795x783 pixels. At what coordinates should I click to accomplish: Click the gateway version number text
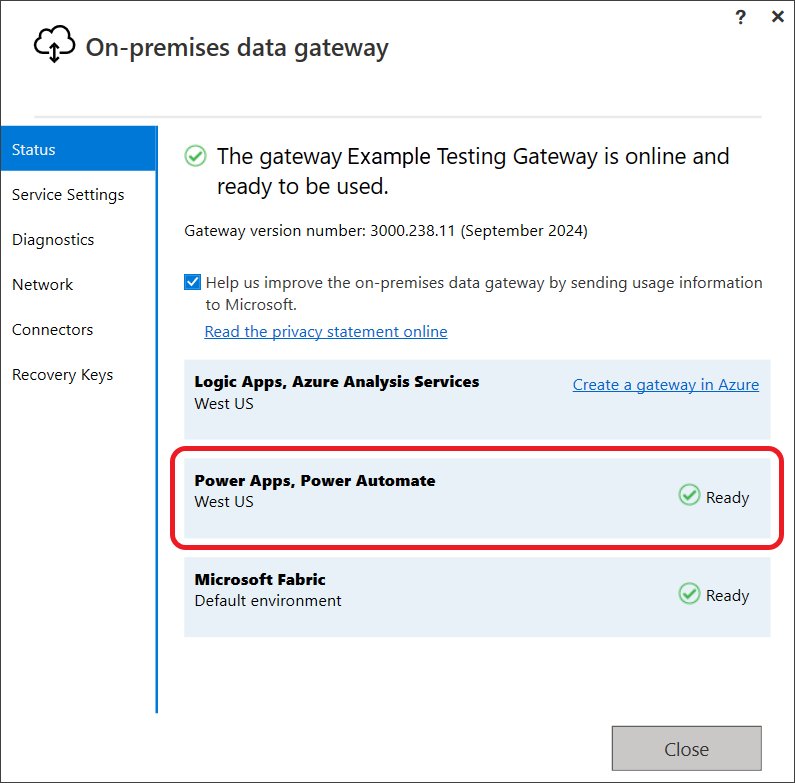(x=386, y=231)
